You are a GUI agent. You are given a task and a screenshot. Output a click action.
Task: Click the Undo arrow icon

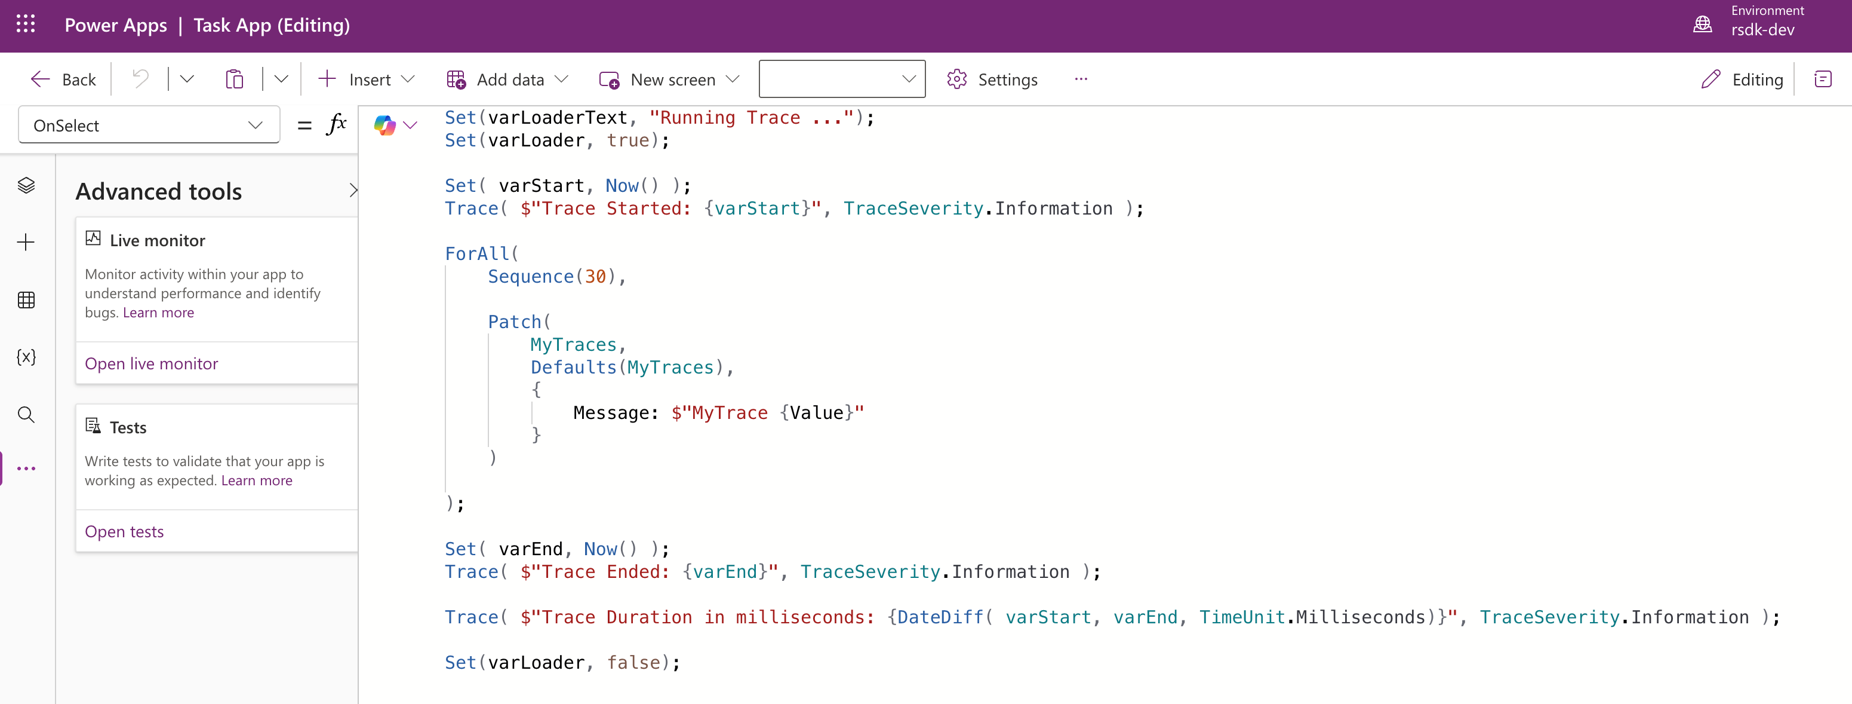[x=140, y=79]
